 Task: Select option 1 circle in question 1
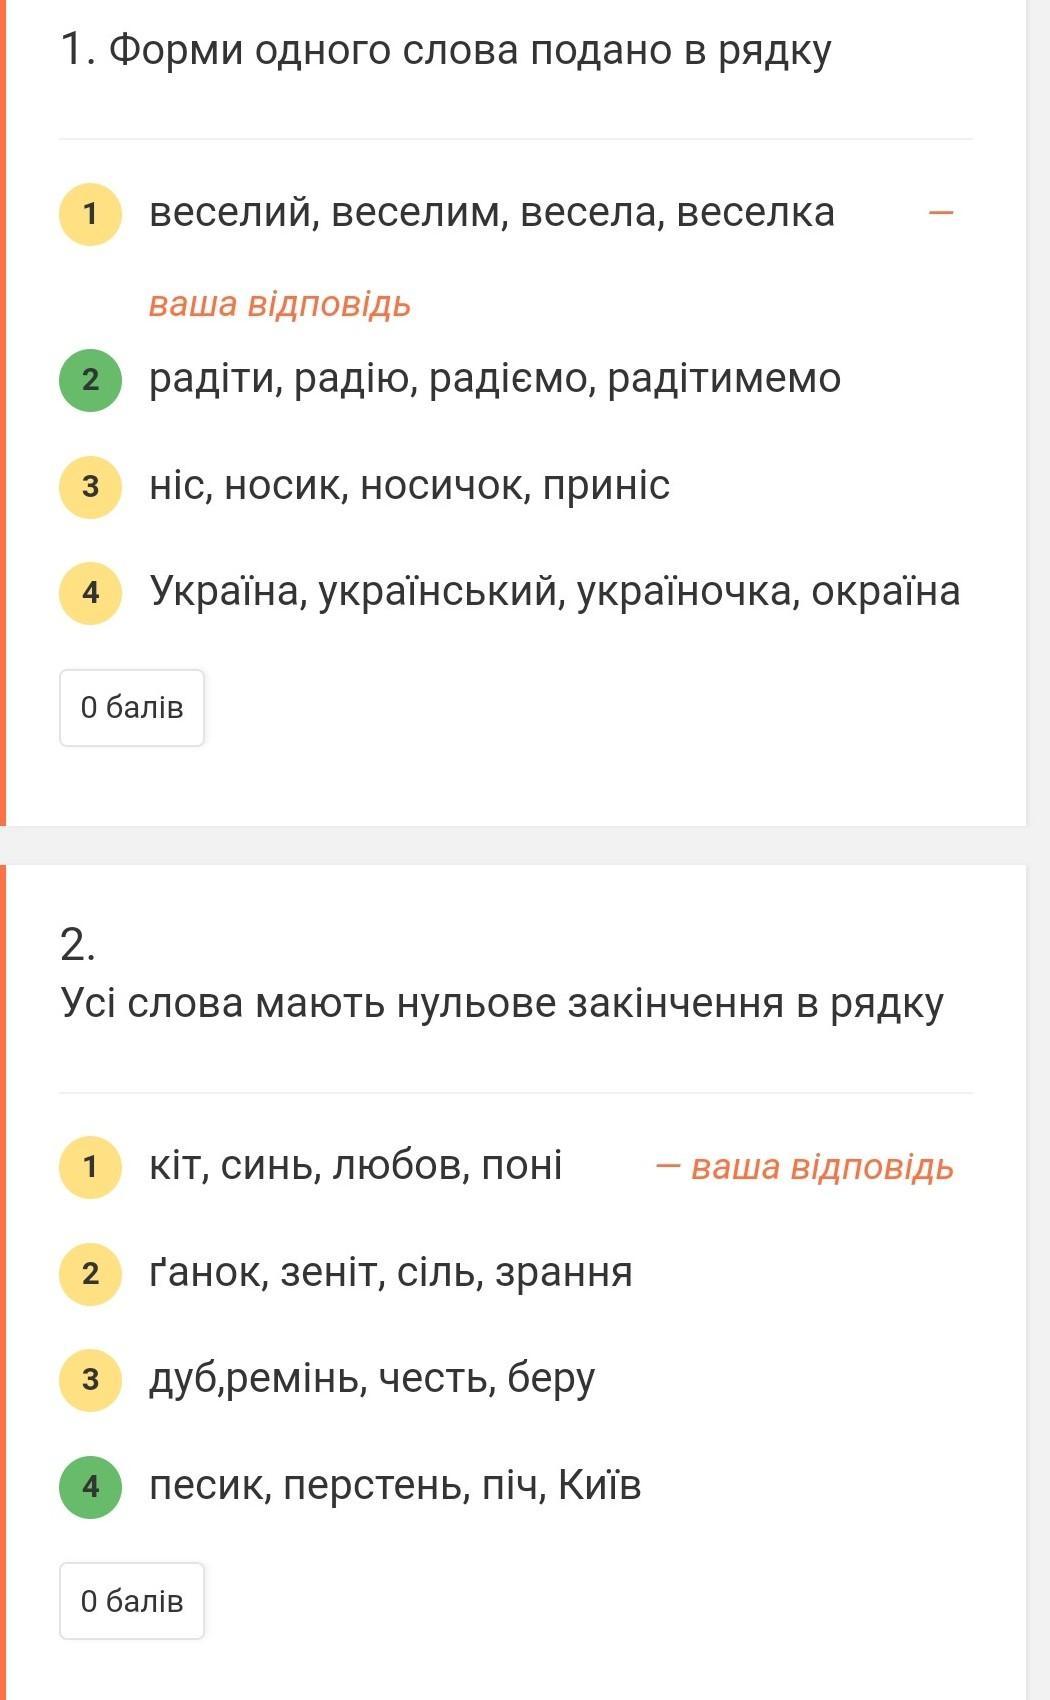[x=90, y=213]
